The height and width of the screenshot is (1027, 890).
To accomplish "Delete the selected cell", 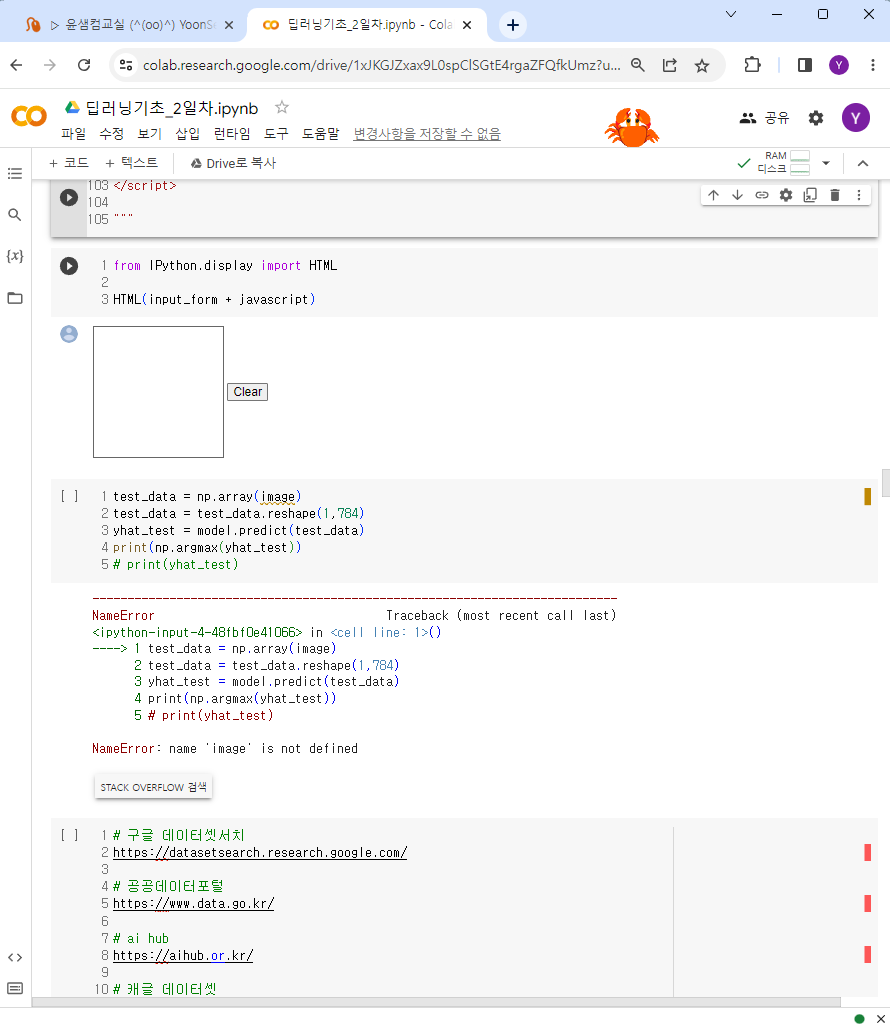I will [835, 195].
